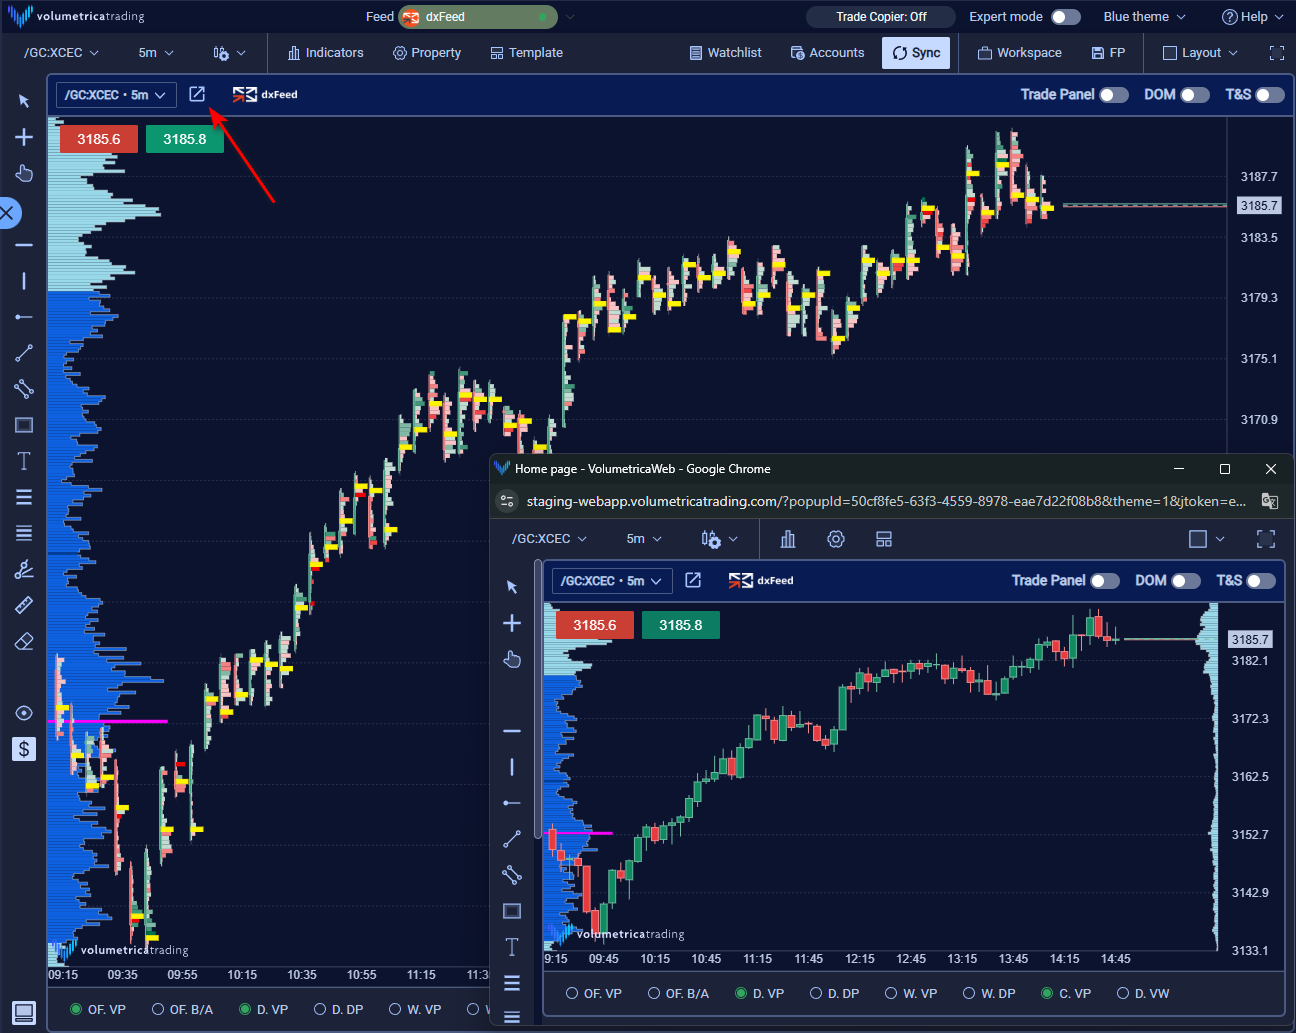Close the round X button on left edge

[7, 212]
